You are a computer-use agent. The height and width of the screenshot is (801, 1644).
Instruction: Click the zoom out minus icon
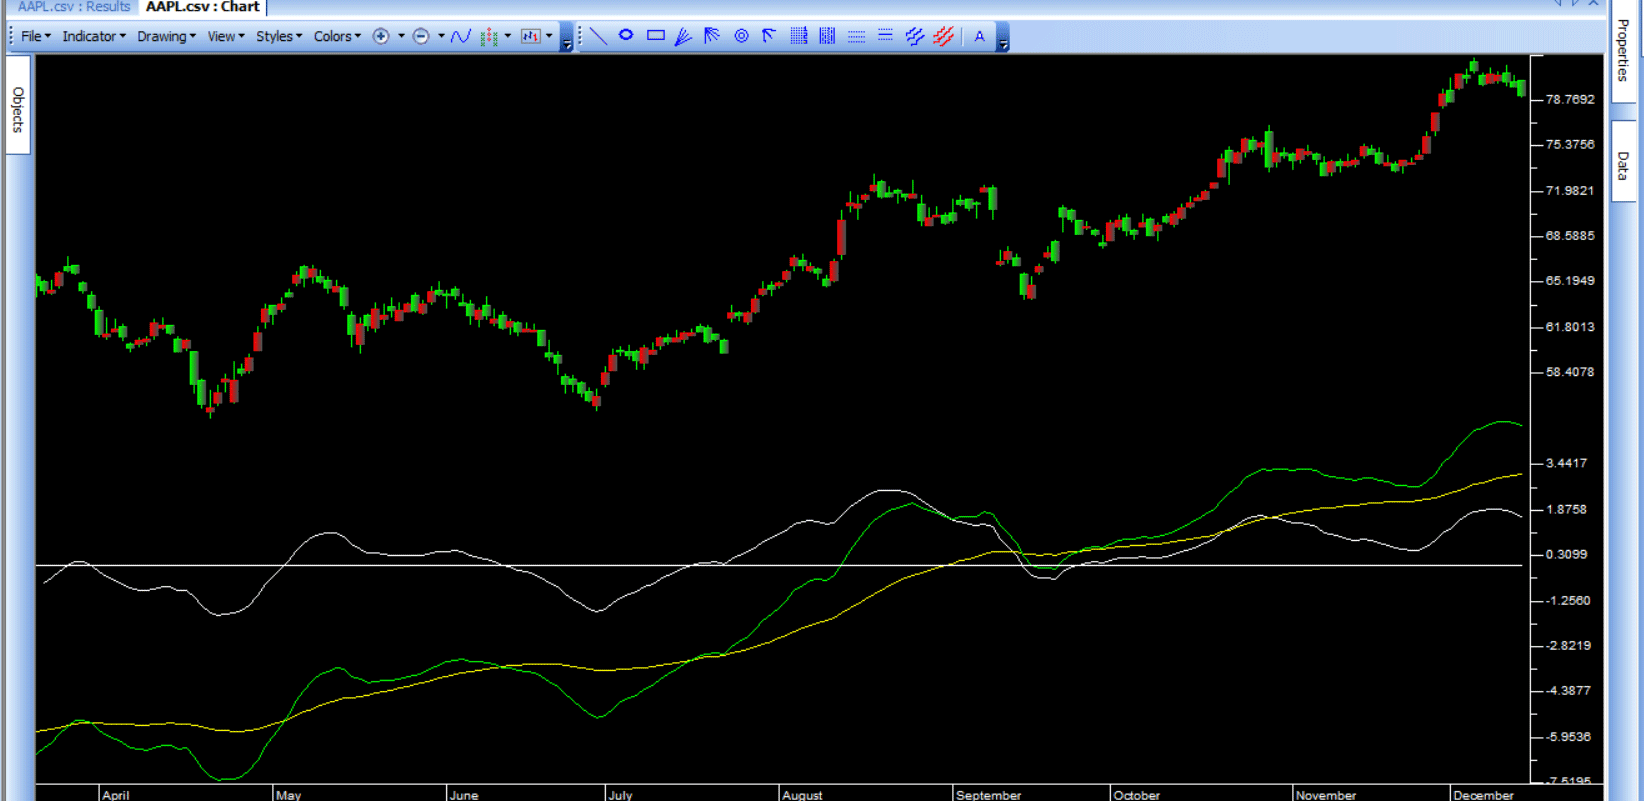[421, 36]
